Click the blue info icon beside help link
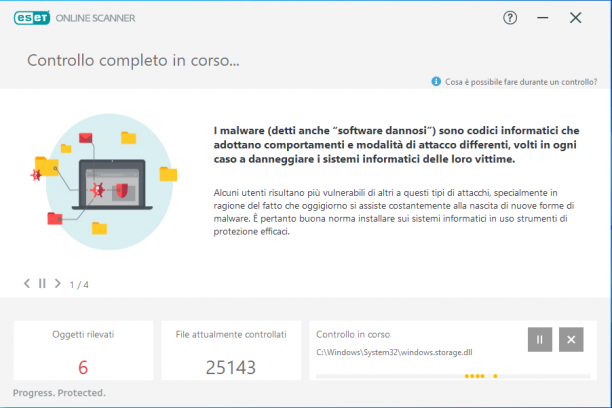 point(436,82)
